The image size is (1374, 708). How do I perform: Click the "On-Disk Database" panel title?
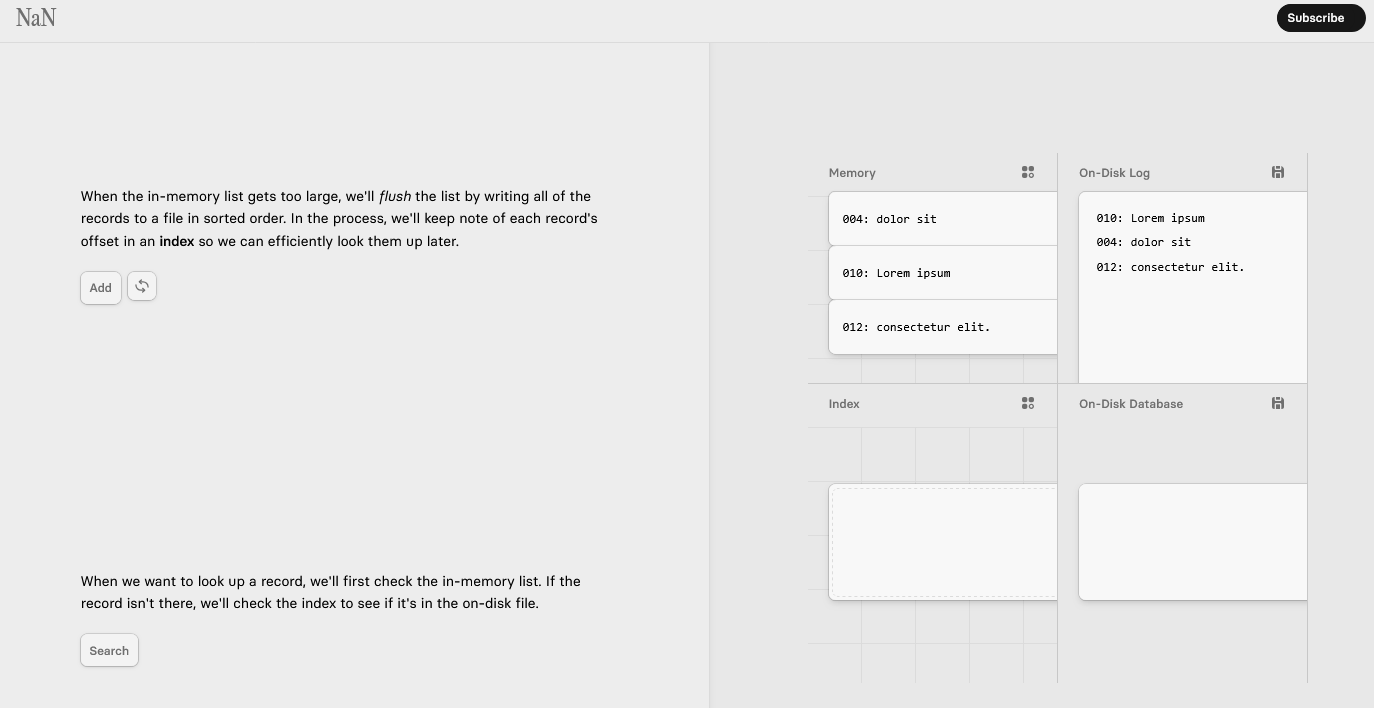pos(1130,404)
